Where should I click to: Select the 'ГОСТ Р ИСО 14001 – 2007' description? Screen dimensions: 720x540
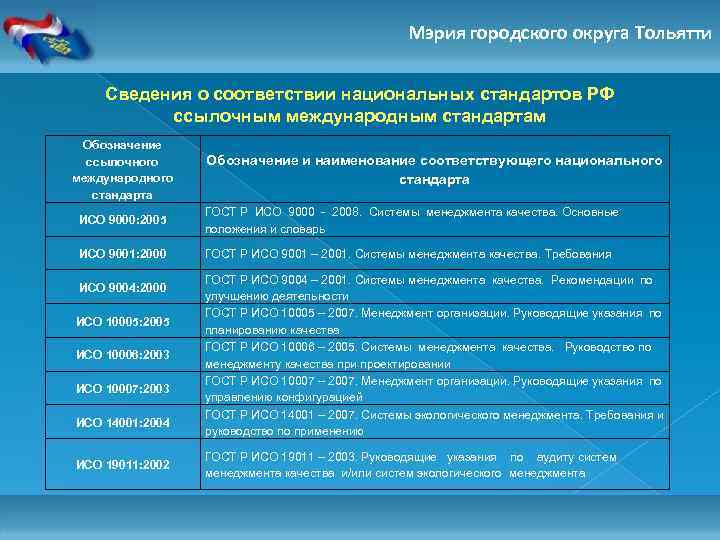pos(434,423)
